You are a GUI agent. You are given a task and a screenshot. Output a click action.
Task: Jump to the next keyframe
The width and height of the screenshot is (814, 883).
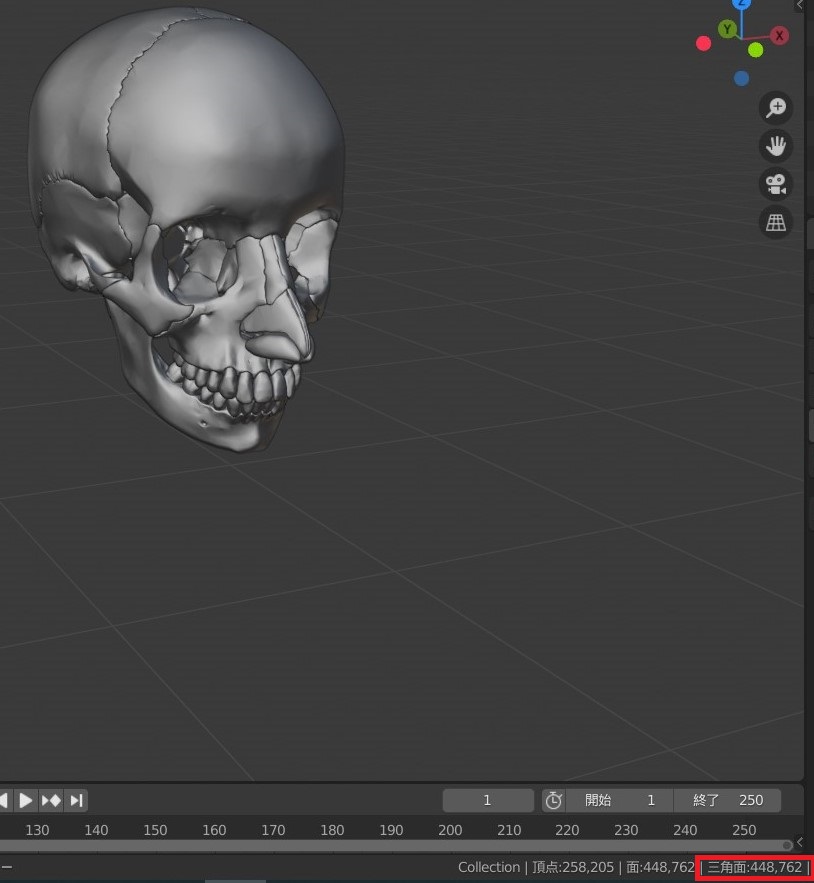[51, 800]
